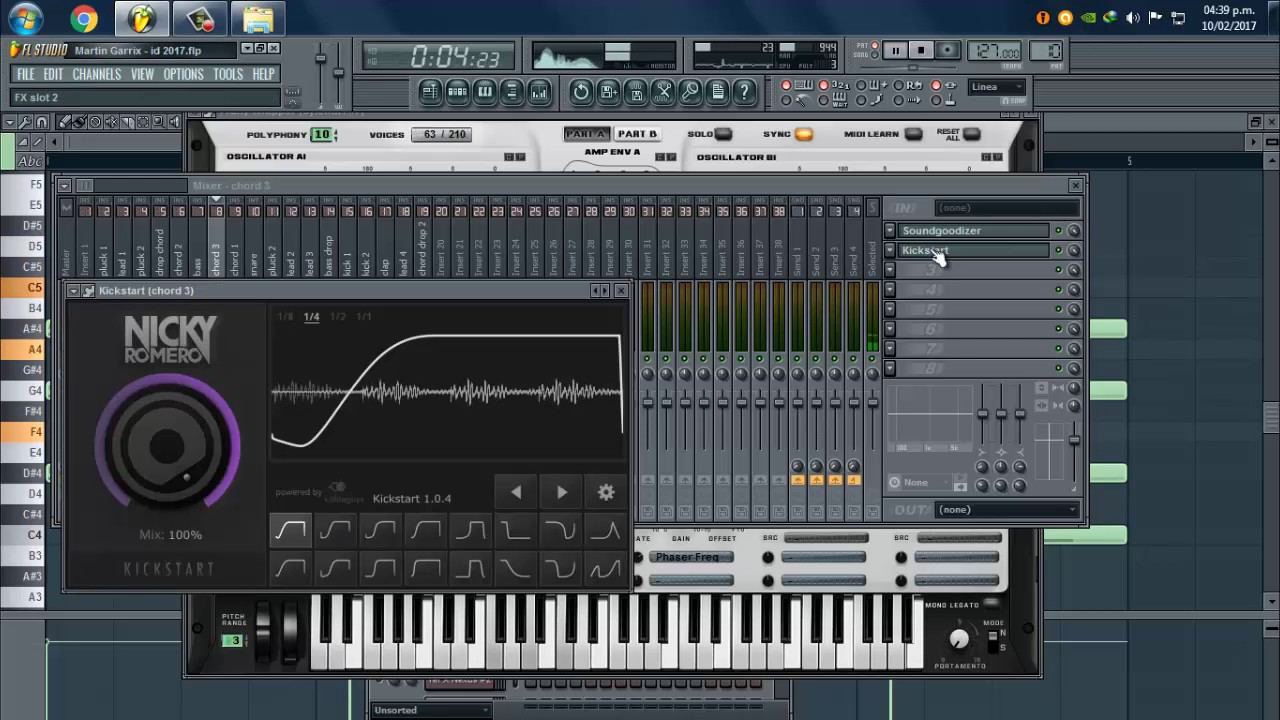
Task: Go to next Kickstart preset arrow
Action: [x=561, y=492]
